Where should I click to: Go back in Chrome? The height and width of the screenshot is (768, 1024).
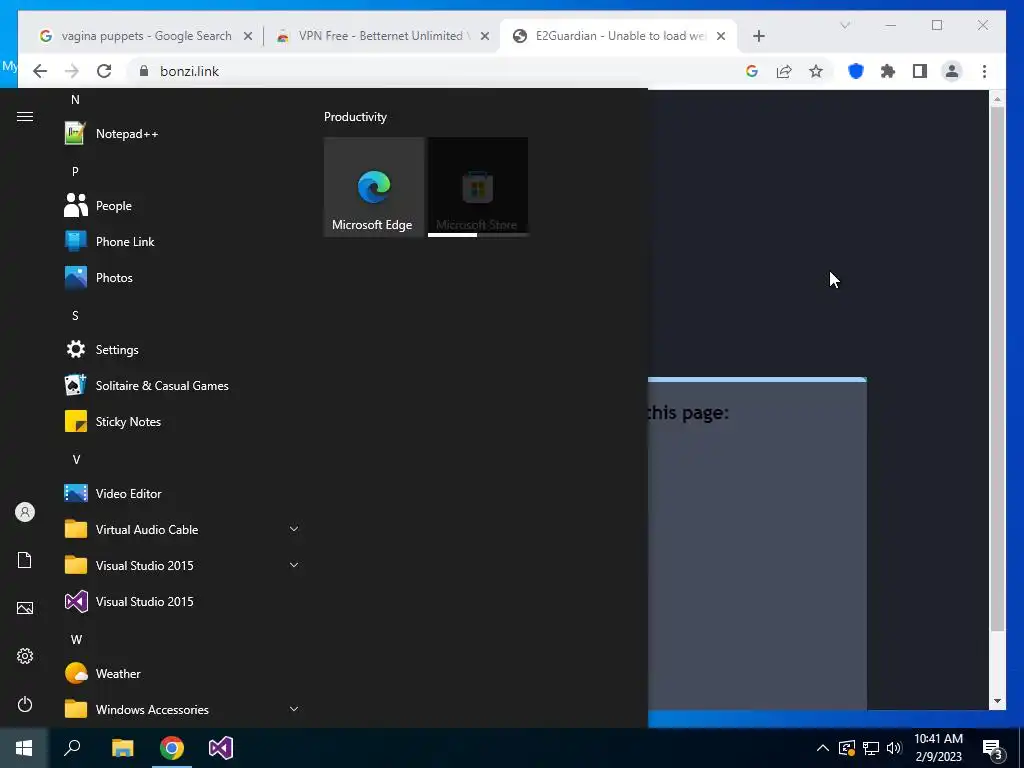pos(40,71)
